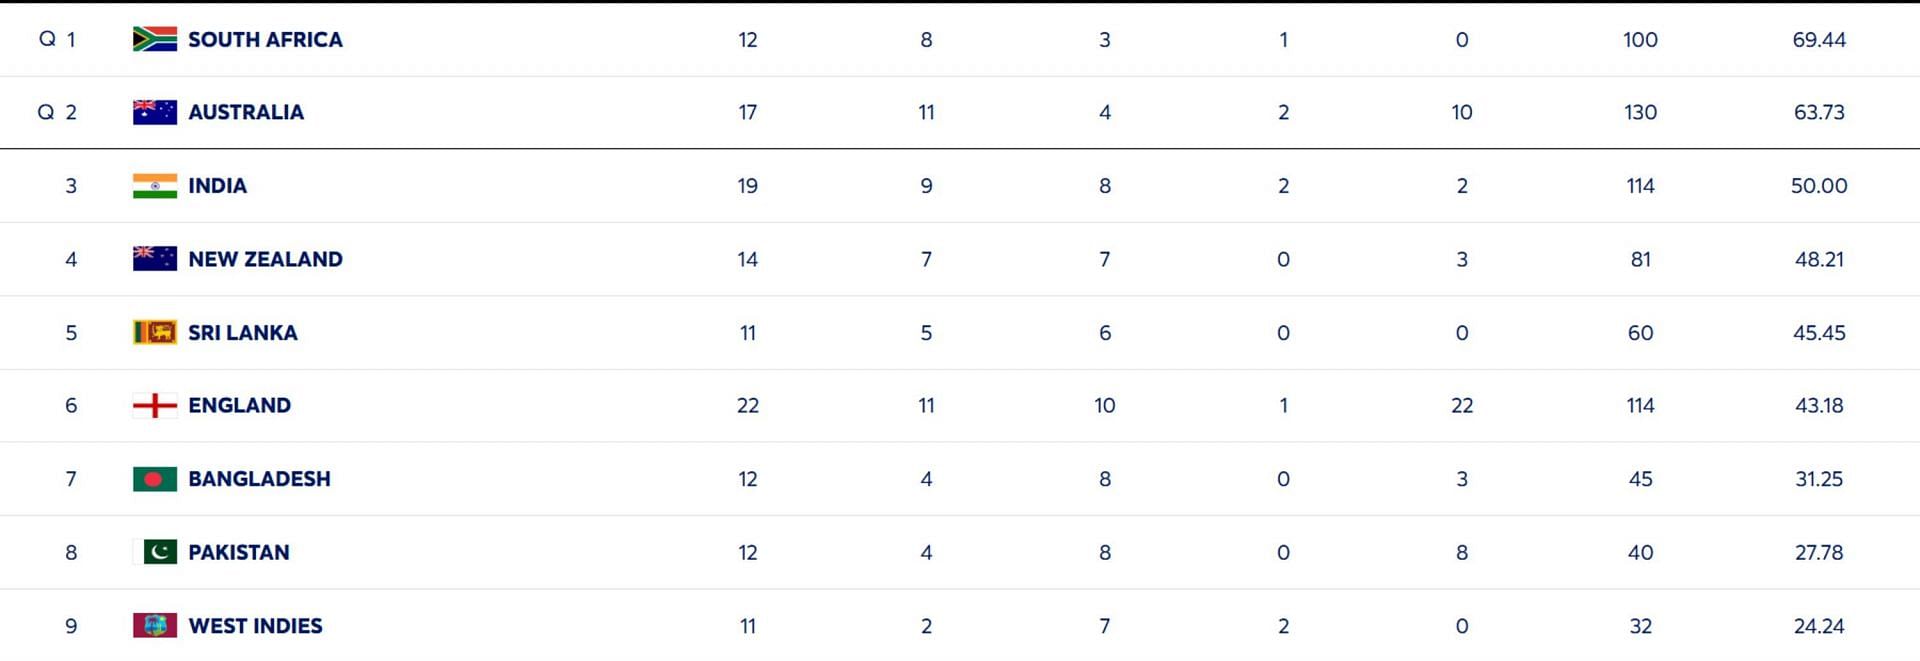Select the ENGLAND team name
This screenshot has height=661, width=1920.
point(240,405)
